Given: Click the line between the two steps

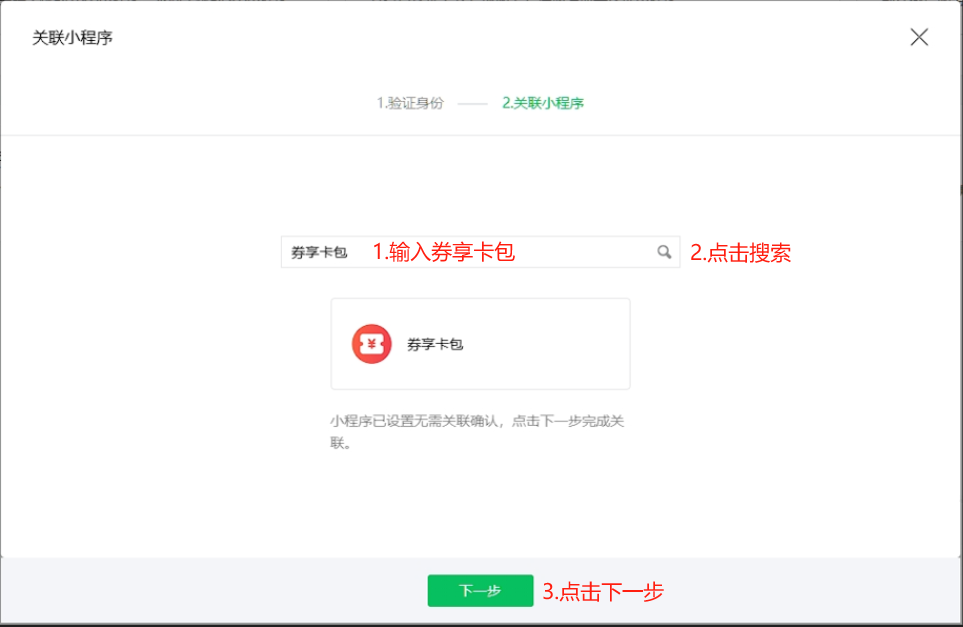Looking at the screenshot, I should [x=473, y=103].
